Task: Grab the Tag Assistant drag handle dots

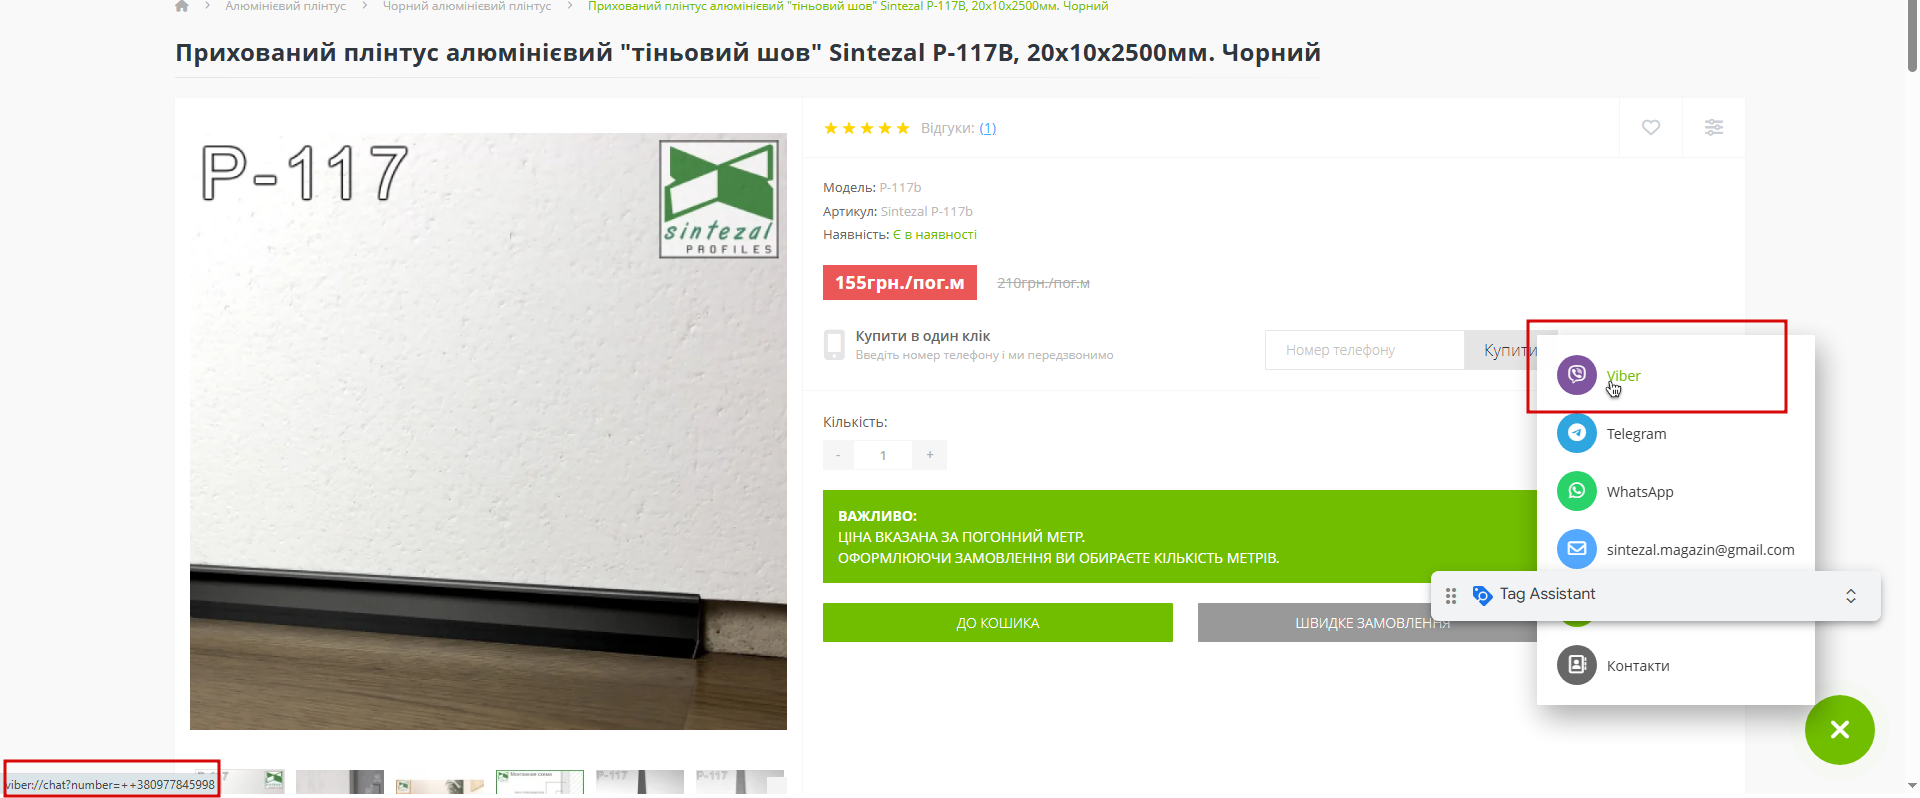Action: click(1451, 595)
